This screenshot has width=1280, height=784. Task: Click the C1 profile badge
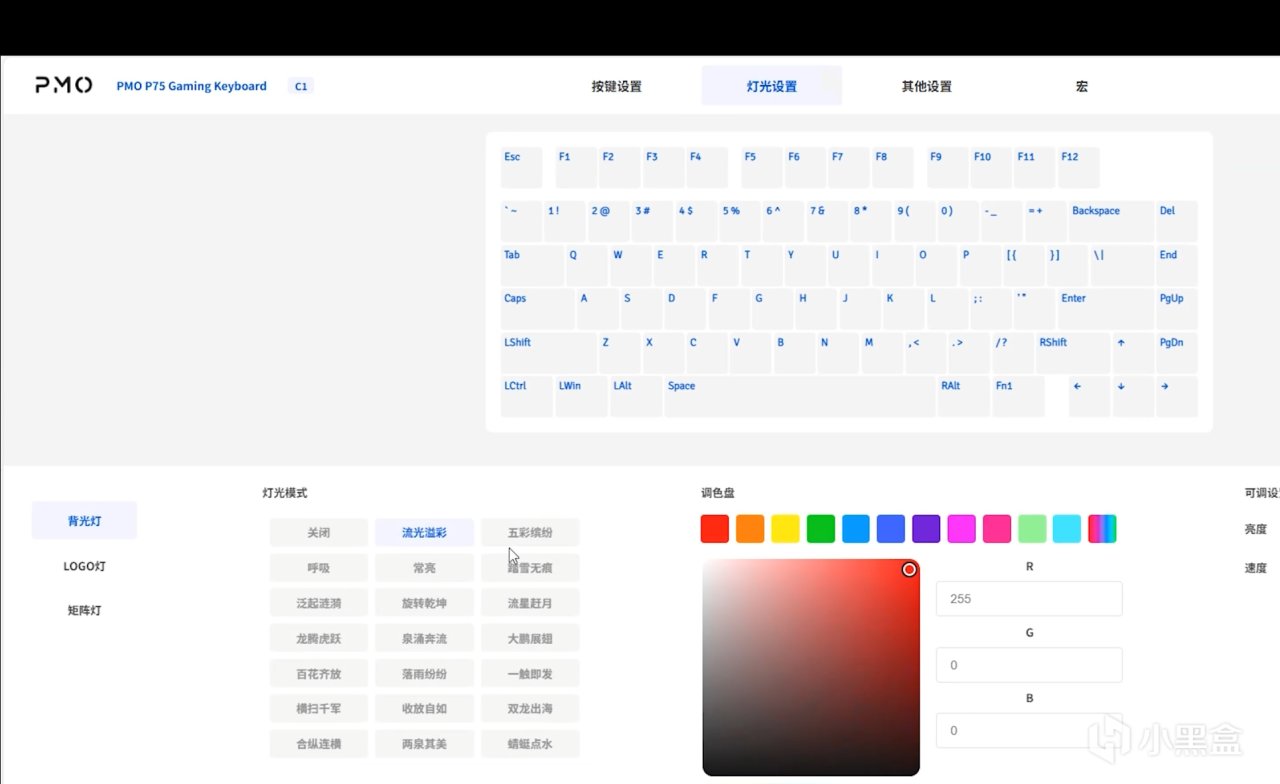pos(300,86)
